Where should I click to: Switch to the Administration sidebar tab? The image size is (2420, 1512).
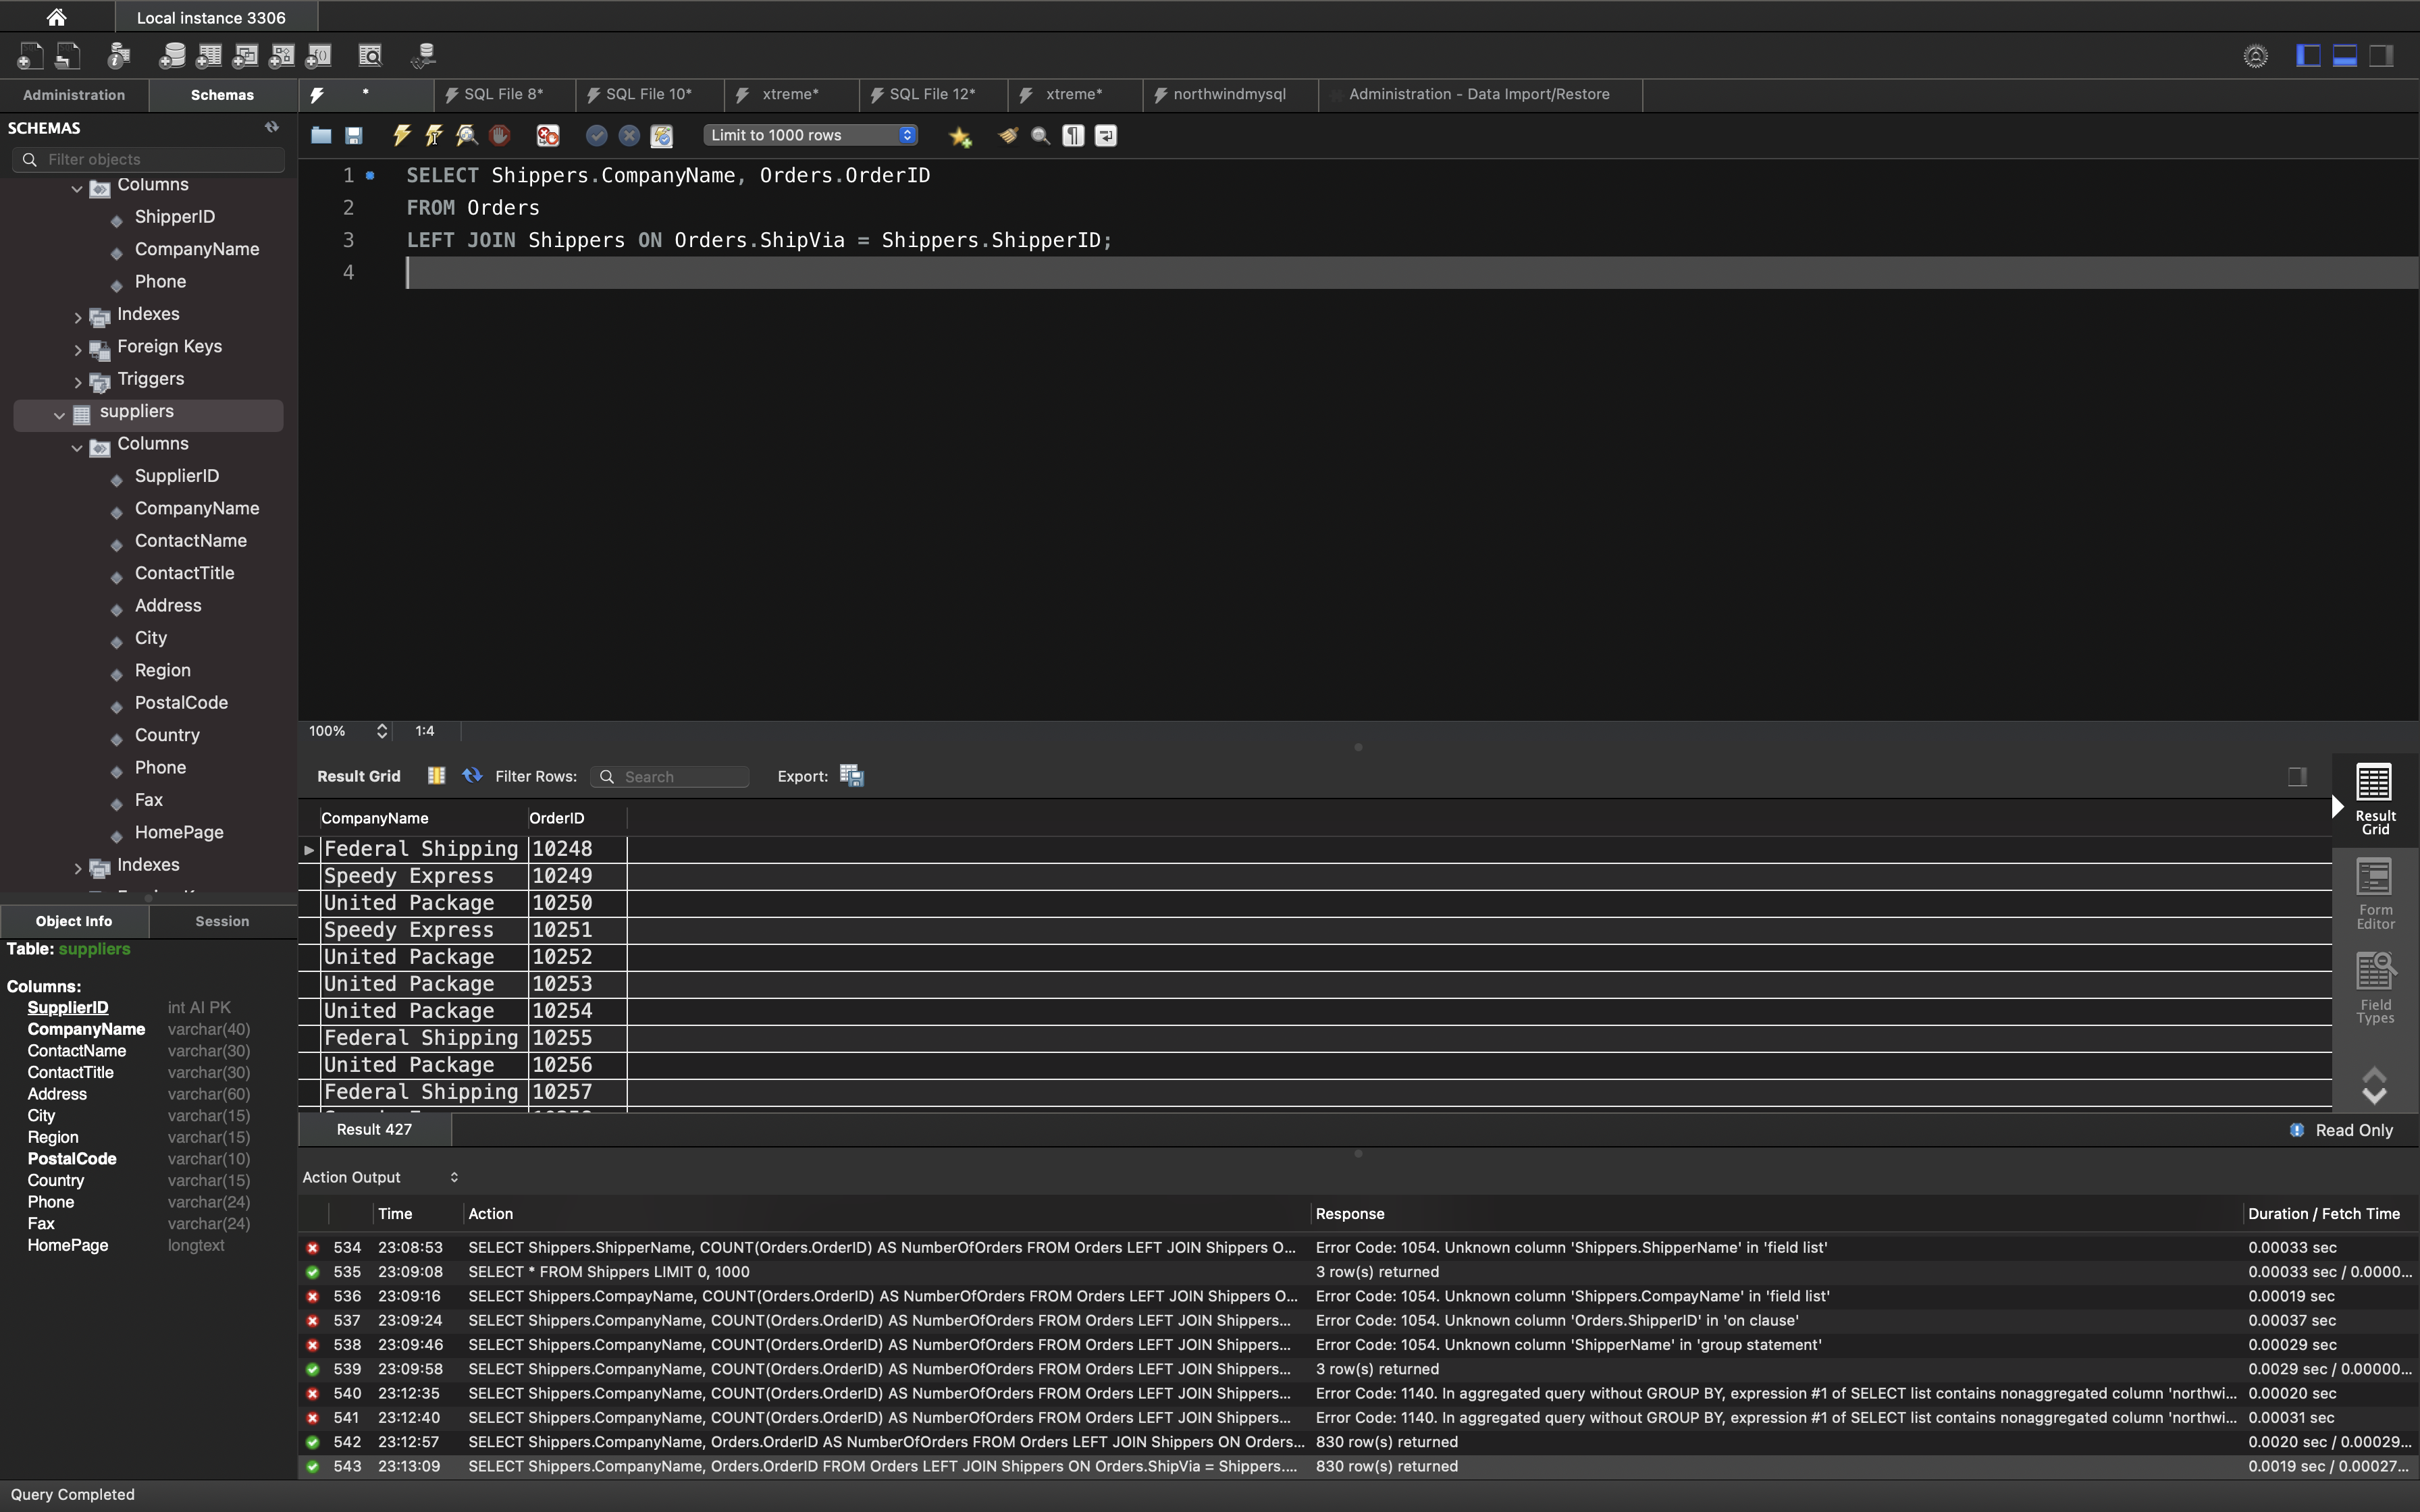click(74, 95)
